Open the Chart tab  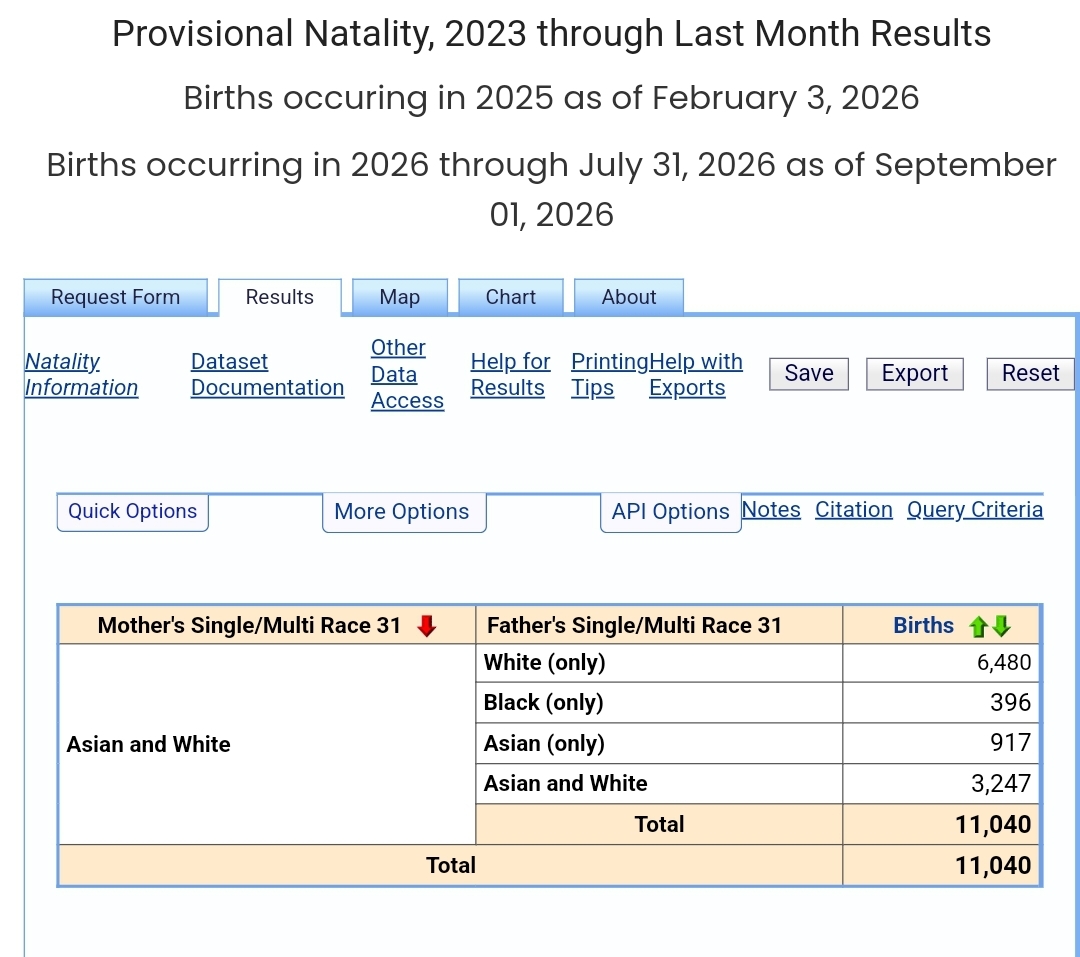tap(511, 297)
